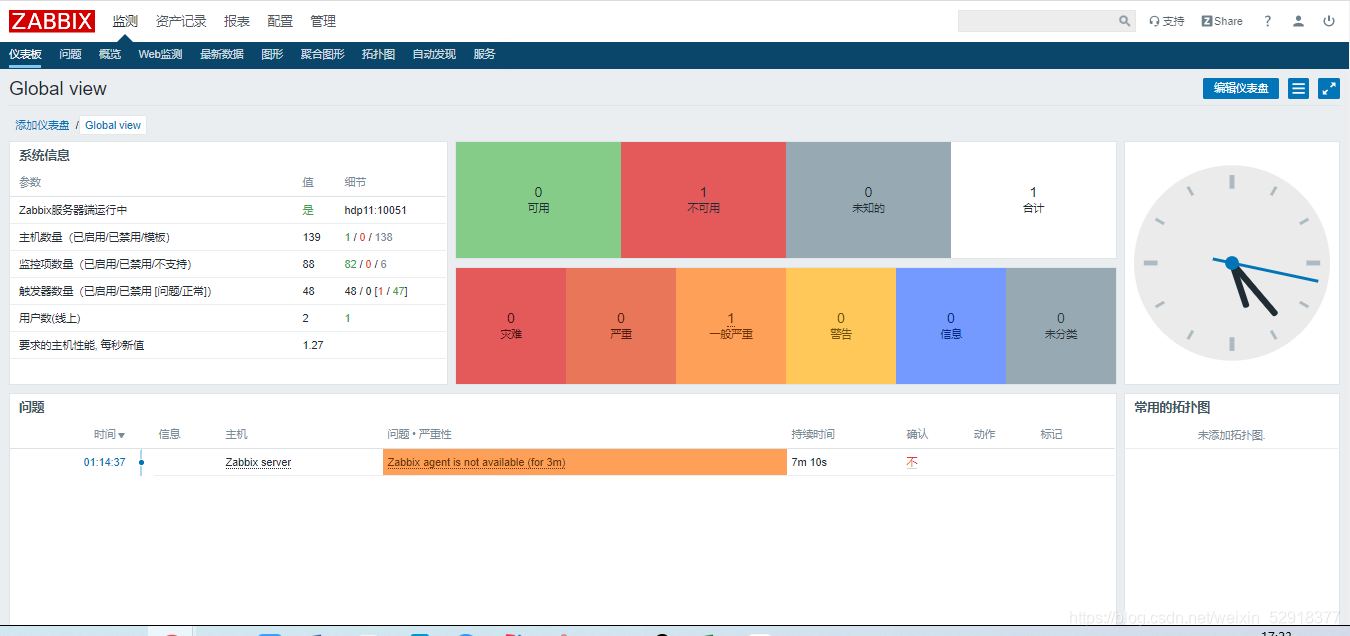
Task: Open the 监测 top menu
Action: tap(125, 21)
